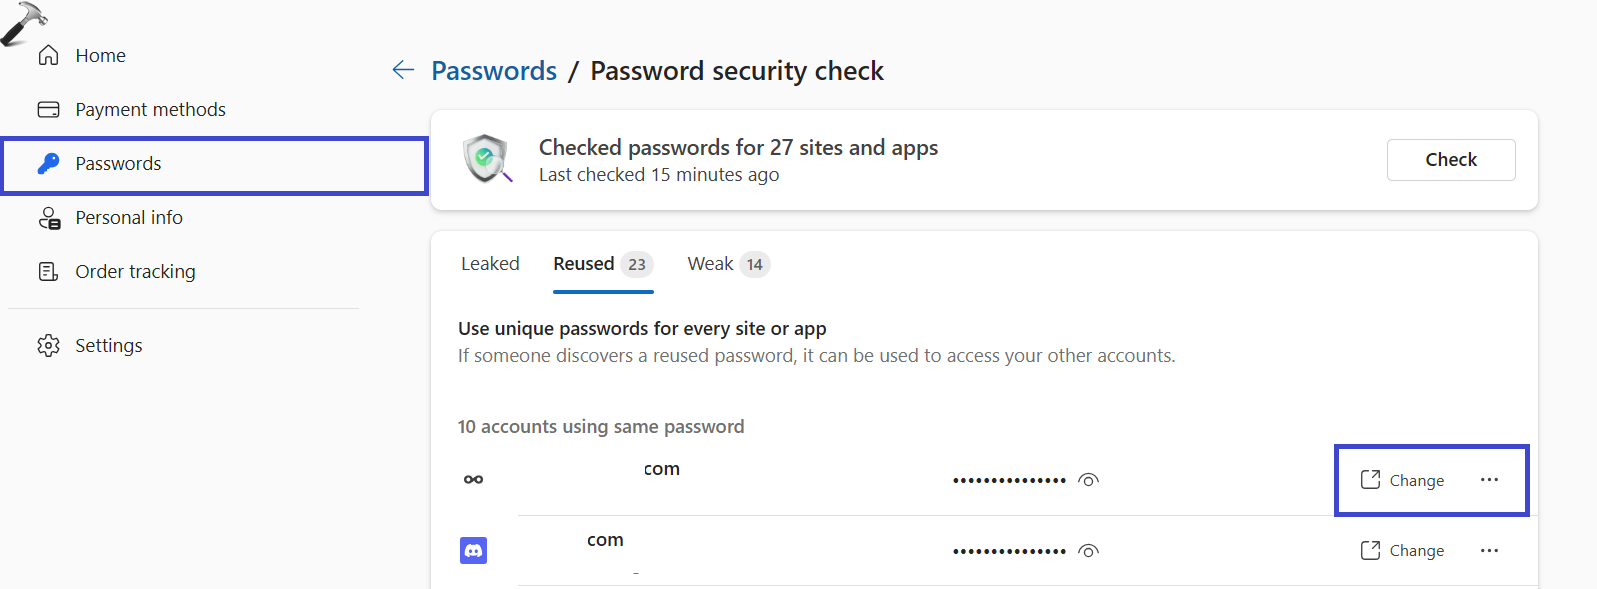
Task: Click the key icon next to Passwords
Action: (48, 164)
